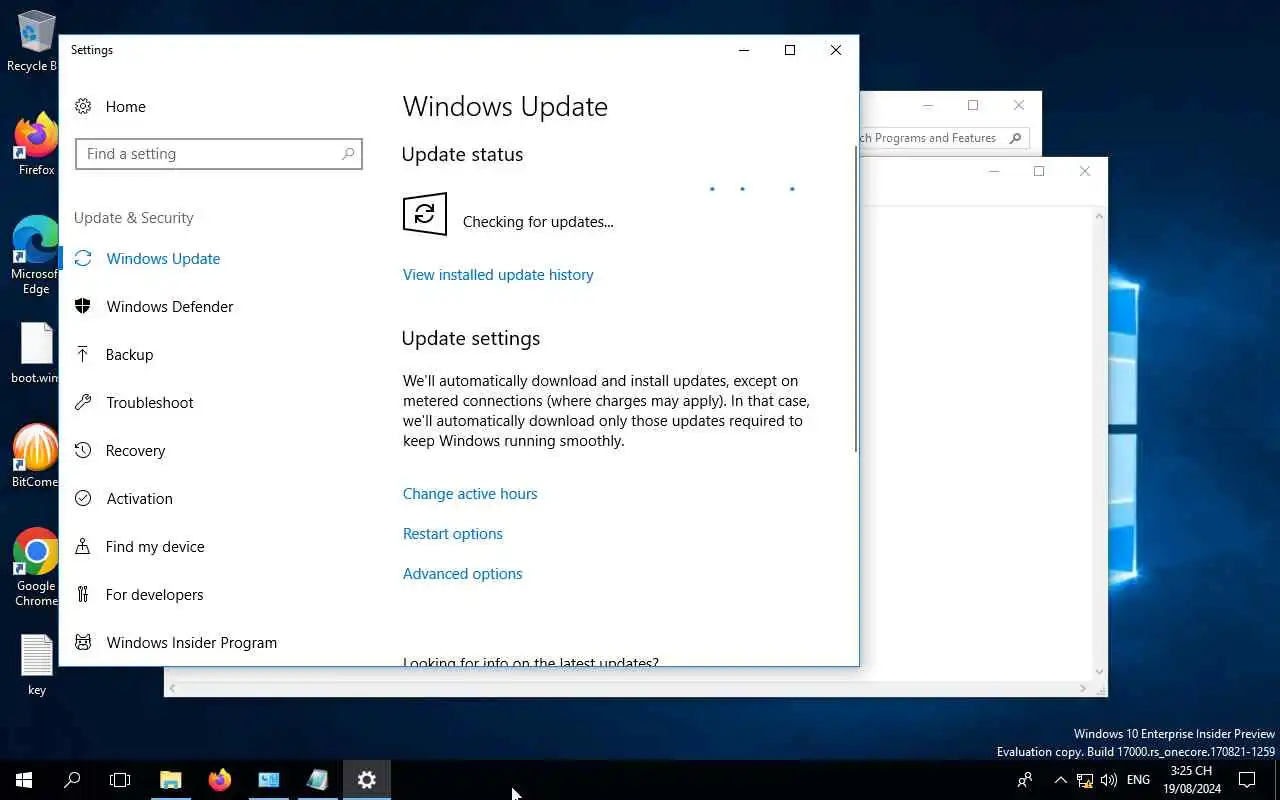Show hidden tray icons chevron
This screenshot has height=800, width=1280.
[1061, 780]
